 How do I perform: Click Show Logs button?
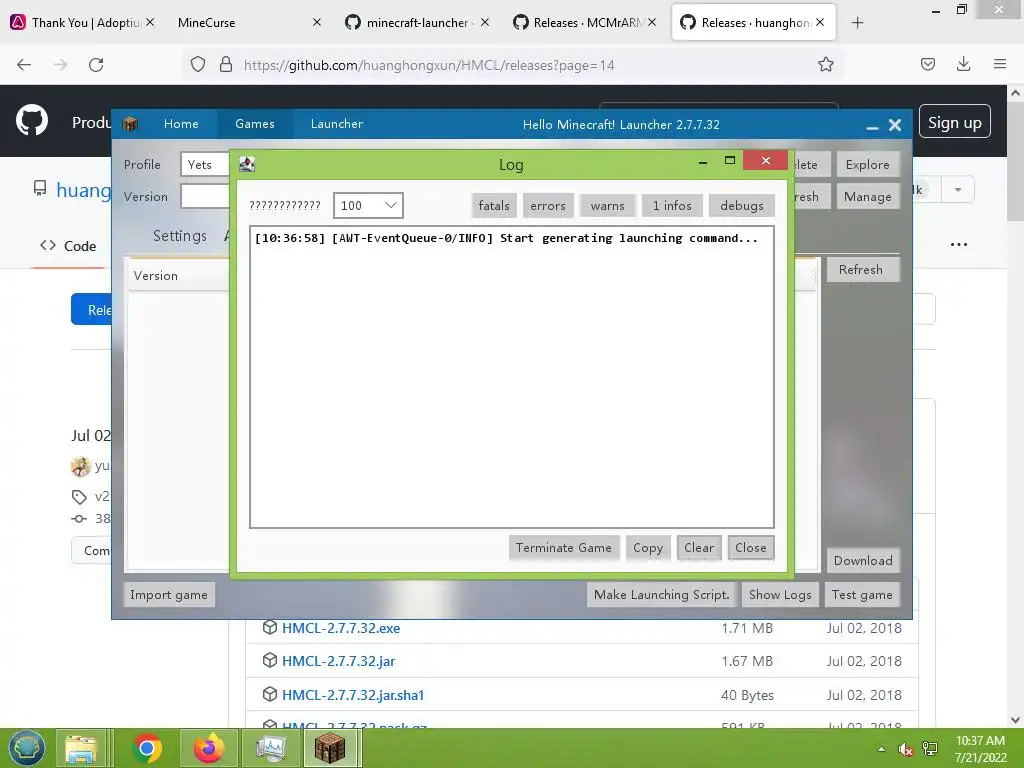(x=780, y=595)
